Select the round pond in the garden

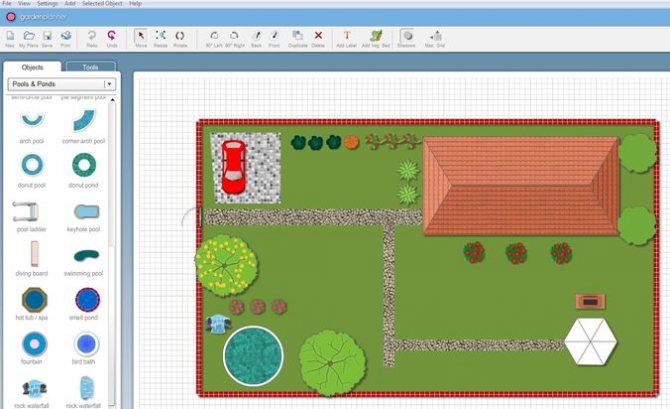(252, 356)
